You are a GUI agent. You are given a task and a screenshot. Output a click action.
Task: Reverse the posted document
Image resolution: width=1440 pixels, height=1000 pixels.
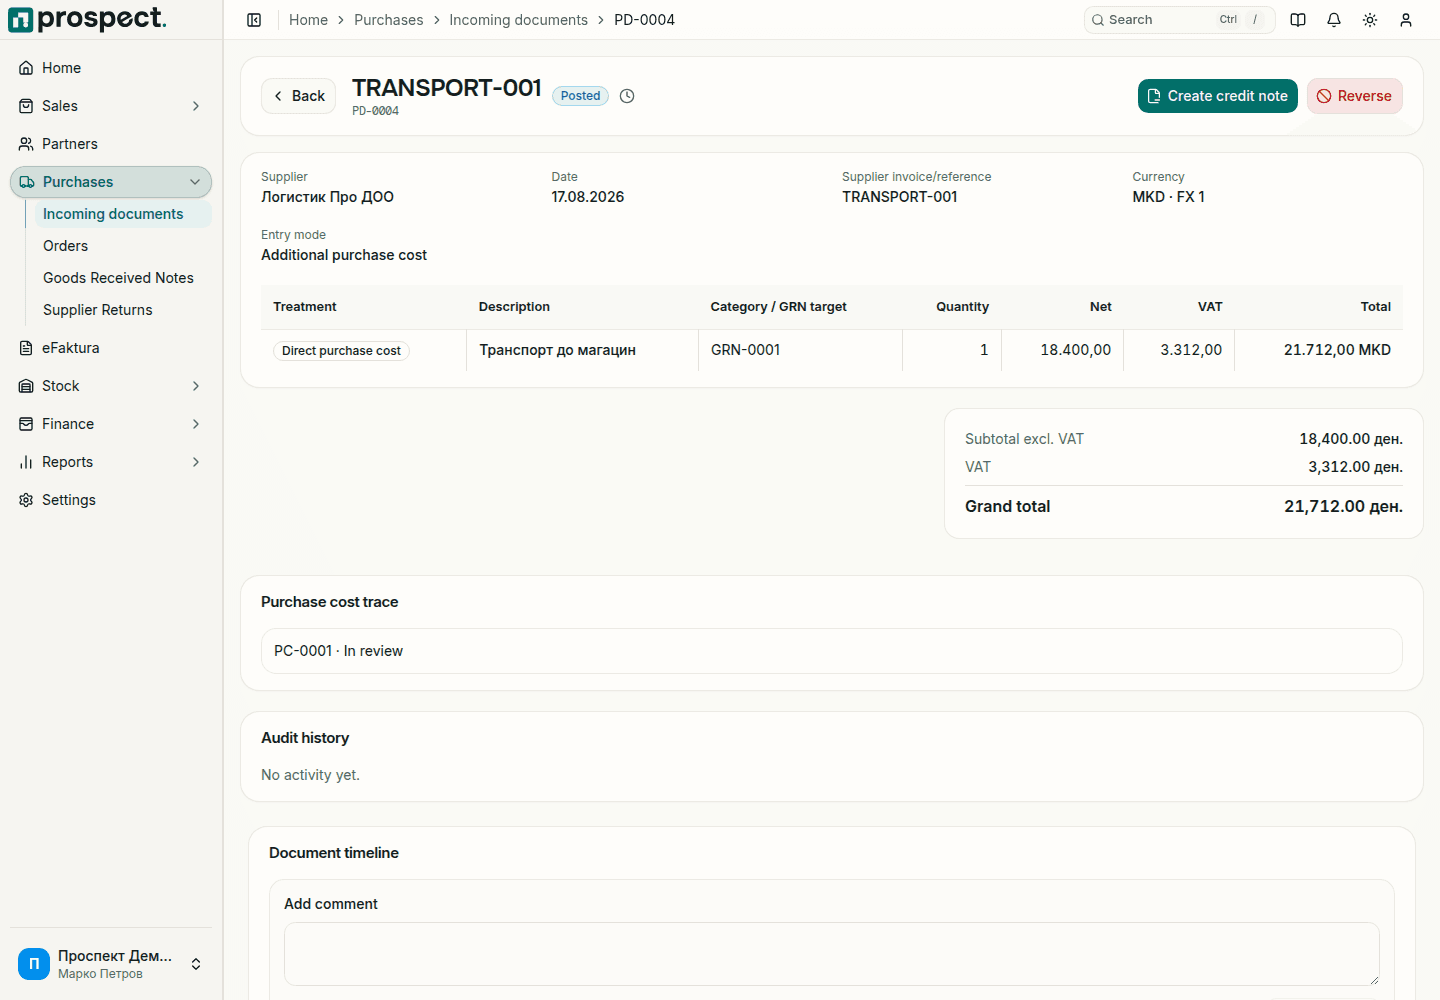(x=1355, y=96)
